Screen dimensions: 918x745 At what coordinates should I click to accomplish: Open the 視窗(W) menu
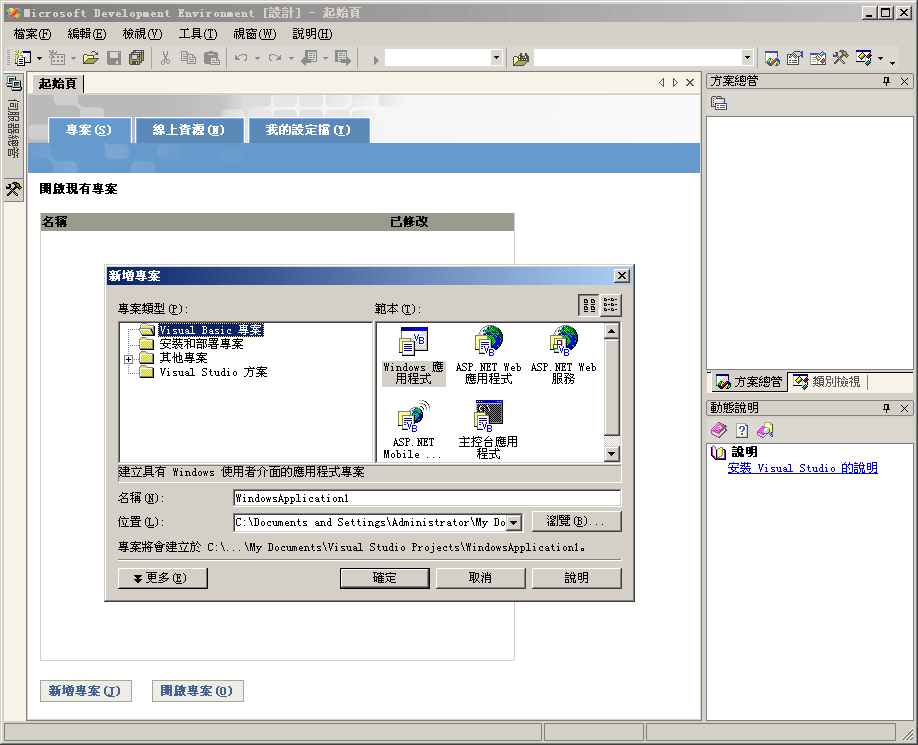click(x=255, y=34)
